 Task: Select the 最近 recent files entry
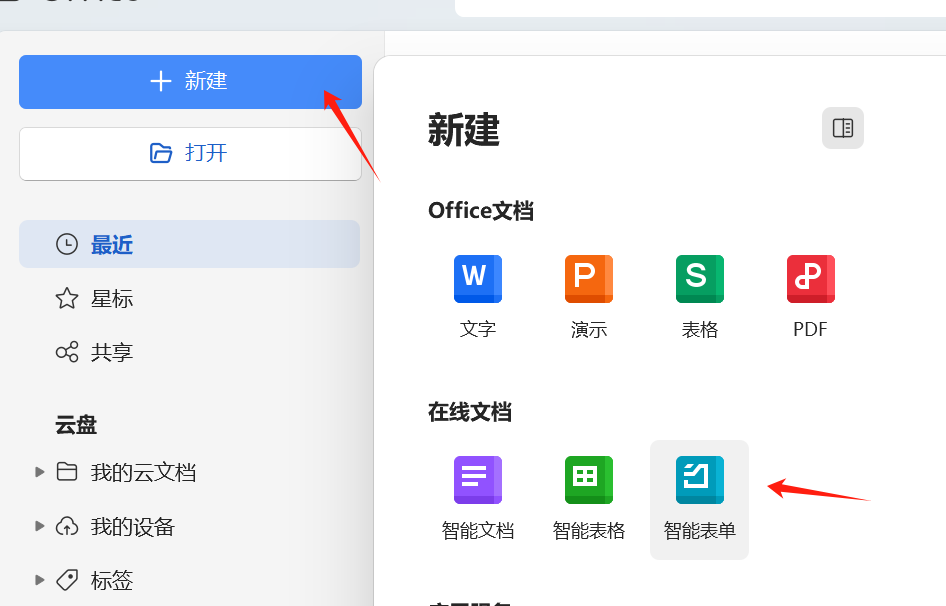click(x=112, y=244)
